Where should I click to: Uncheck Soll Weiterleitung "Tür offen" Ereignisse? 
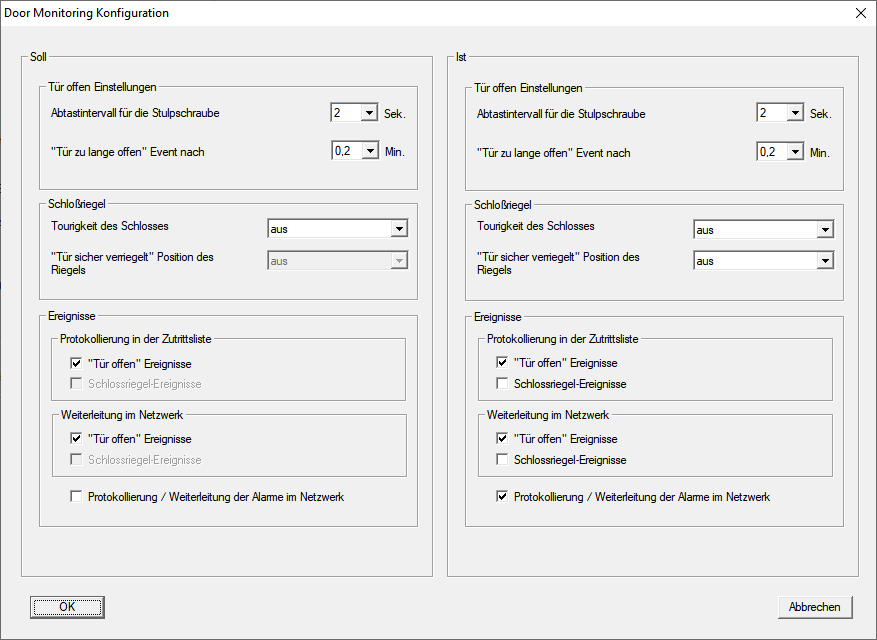point(77,439)
